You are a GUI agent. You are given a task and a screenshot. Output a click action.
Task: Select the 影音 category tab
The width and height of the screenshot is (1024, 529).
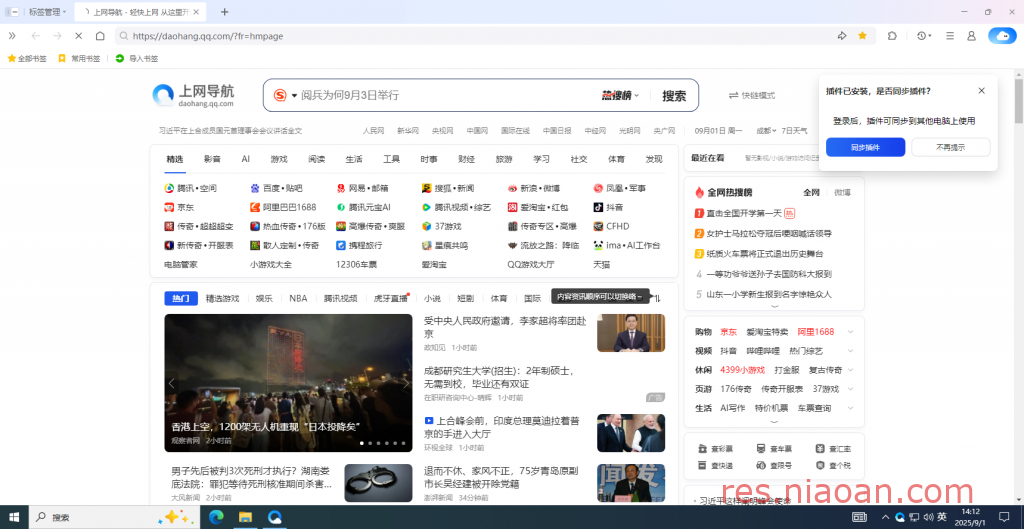click(212, 159)
